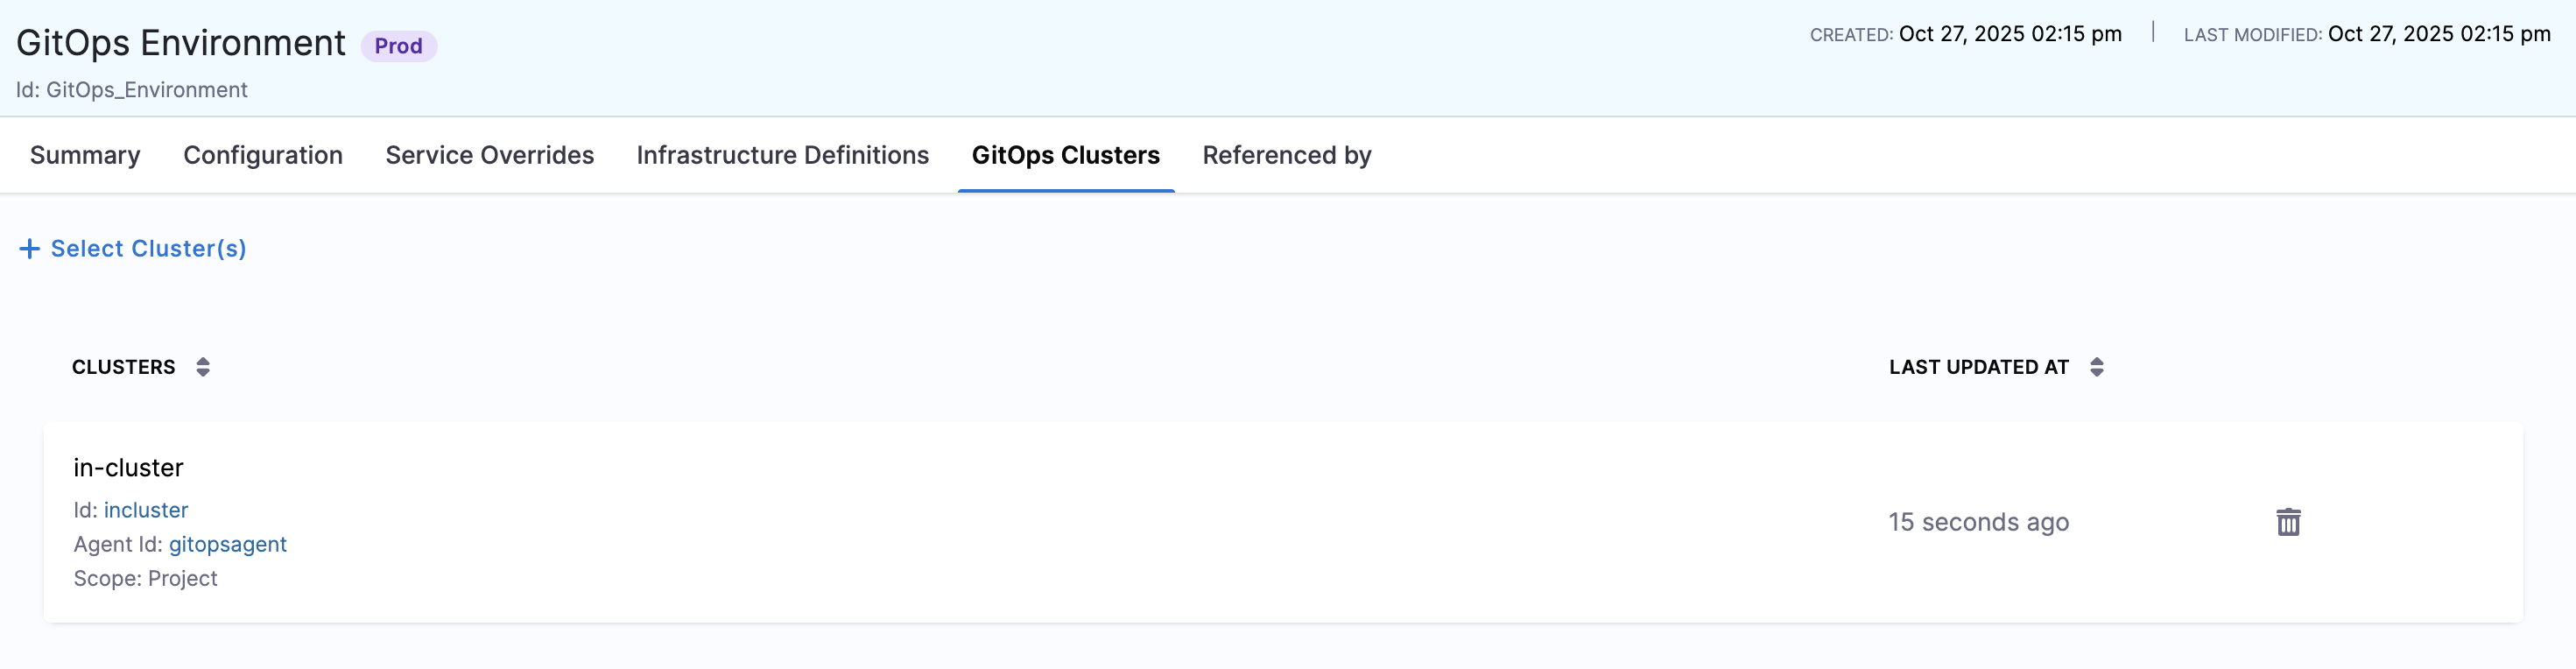Sort by Last Updated At arrows
The image size is (2576, 669).
pos(2096,367)
